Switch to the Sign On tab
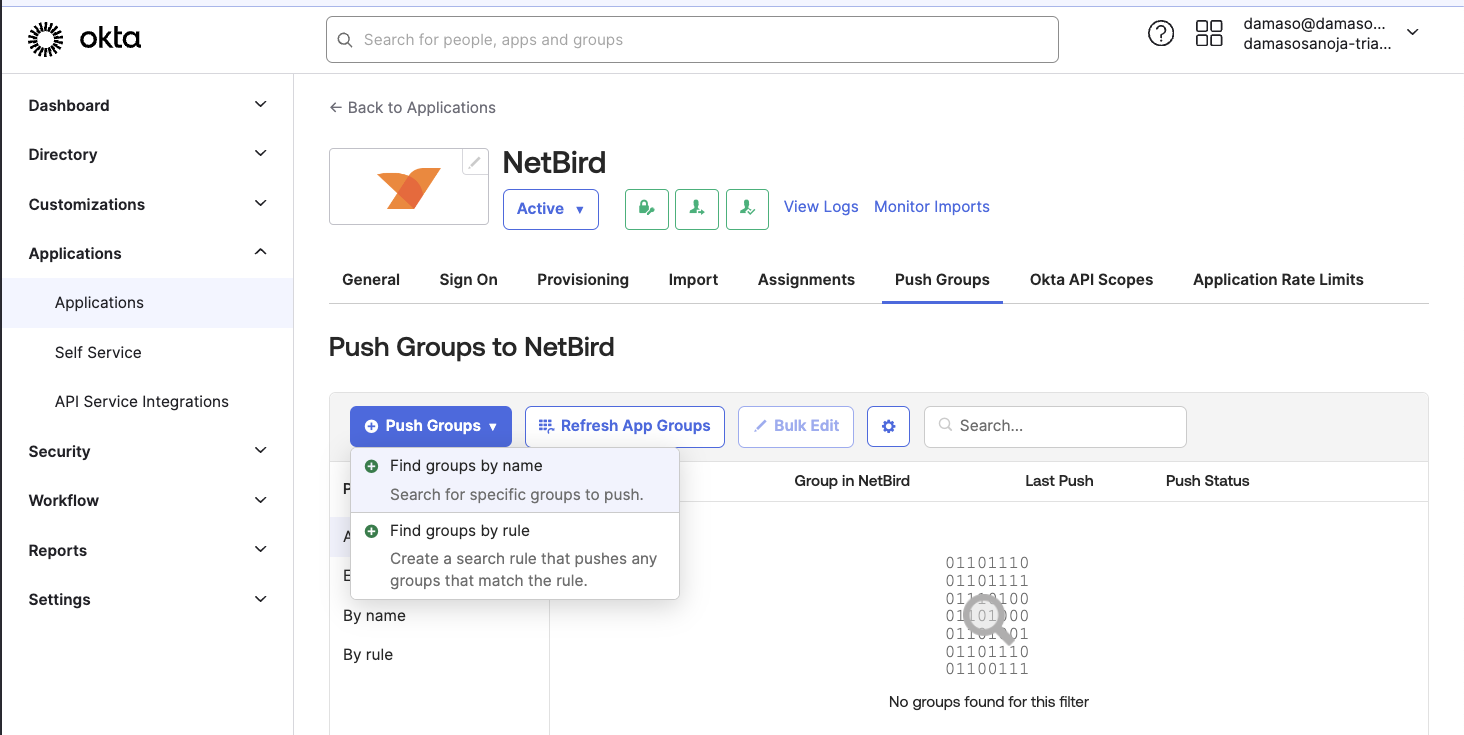The height and width of the screenshot is (735, 1464). [468, 279]
